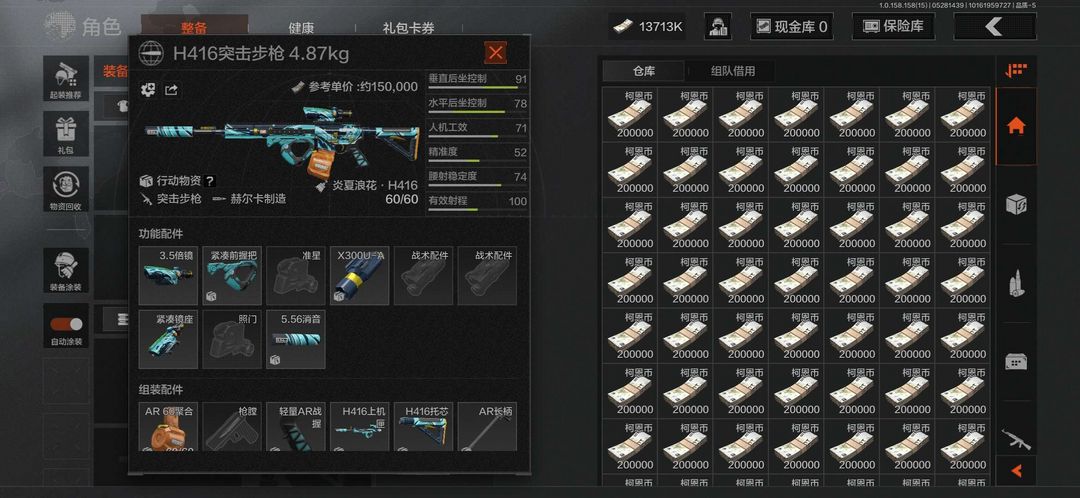Open the 礼包 gift box icon
Image resolution: width=1080 pixels, height=498 pixels.
(x=66, y=134)
